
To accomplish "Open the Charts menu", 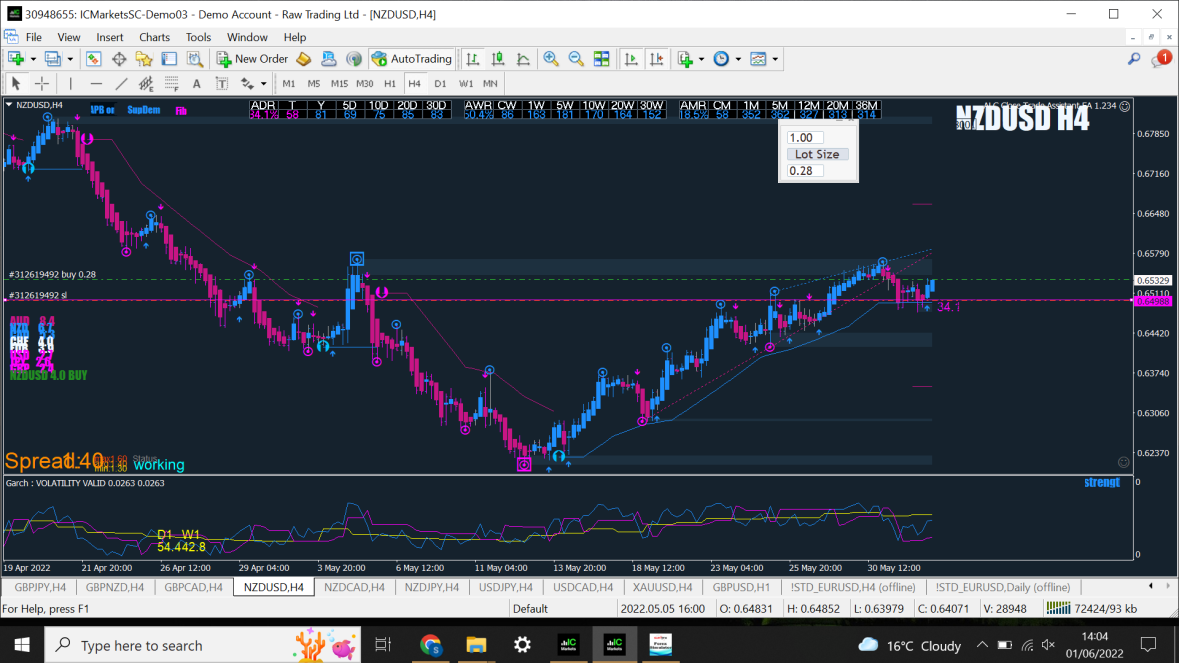I will click(x=154, y=37).
